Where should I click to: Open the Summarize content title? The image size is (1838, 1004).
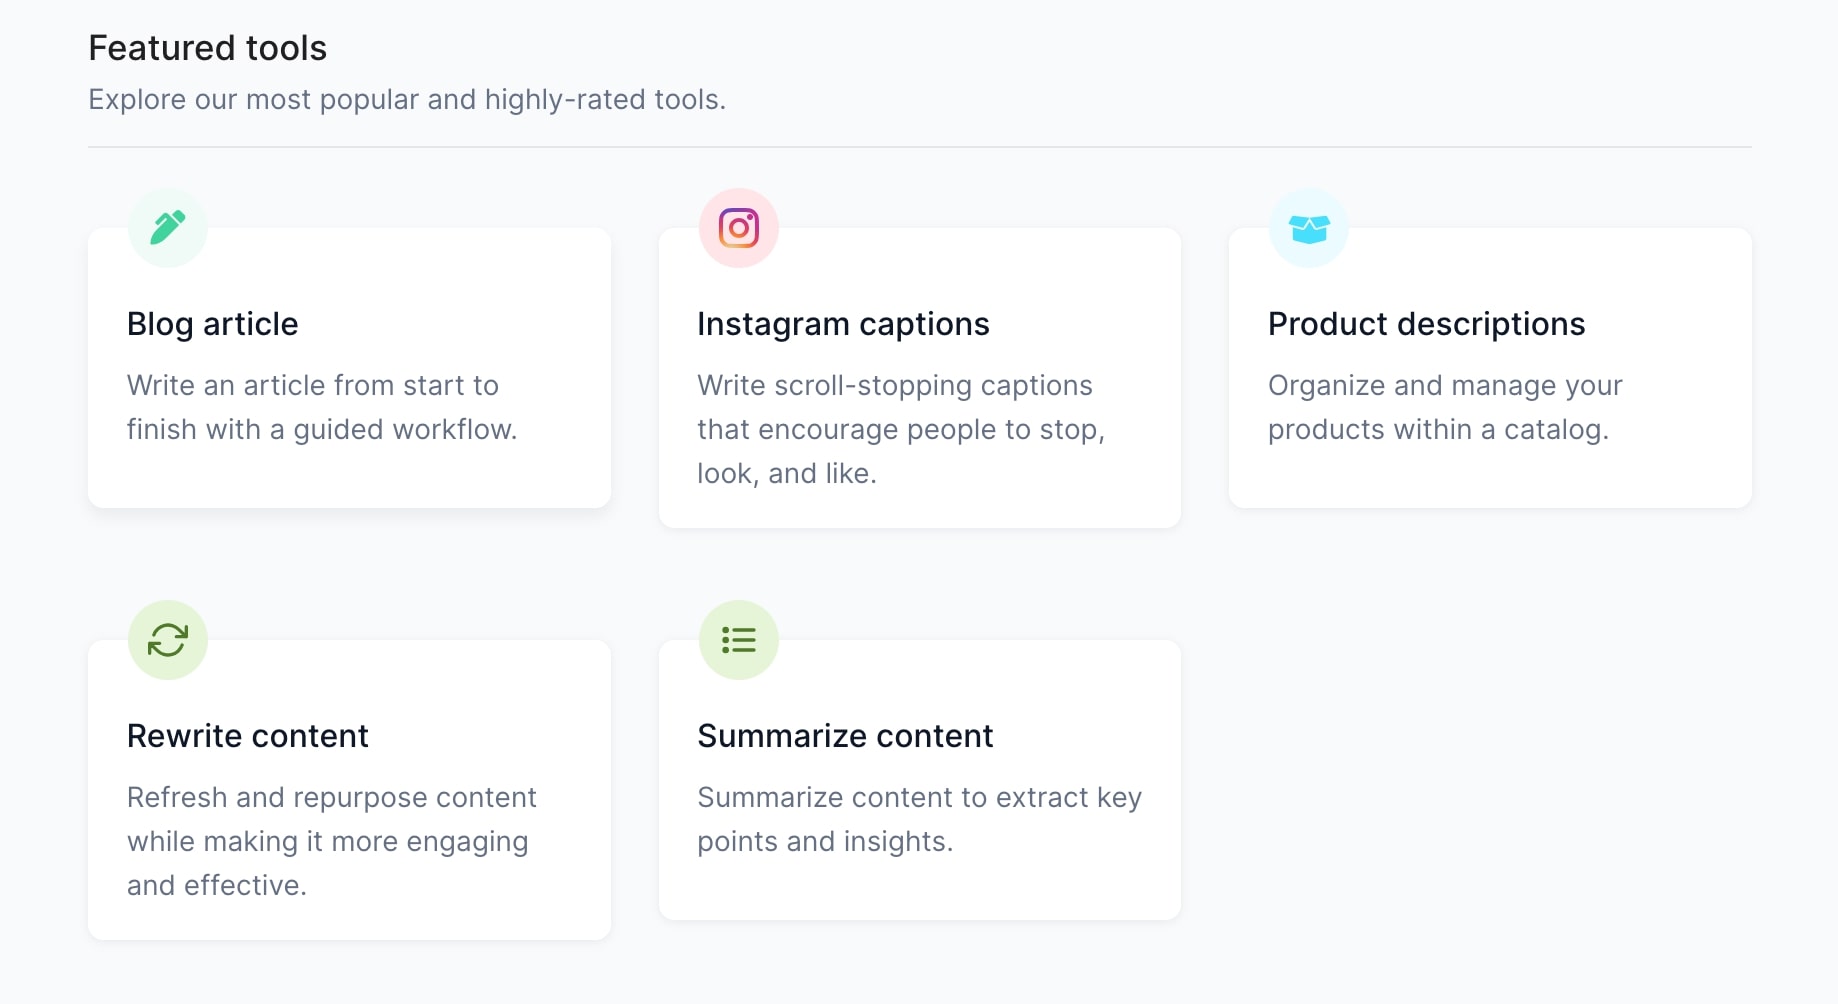[845, 736]
